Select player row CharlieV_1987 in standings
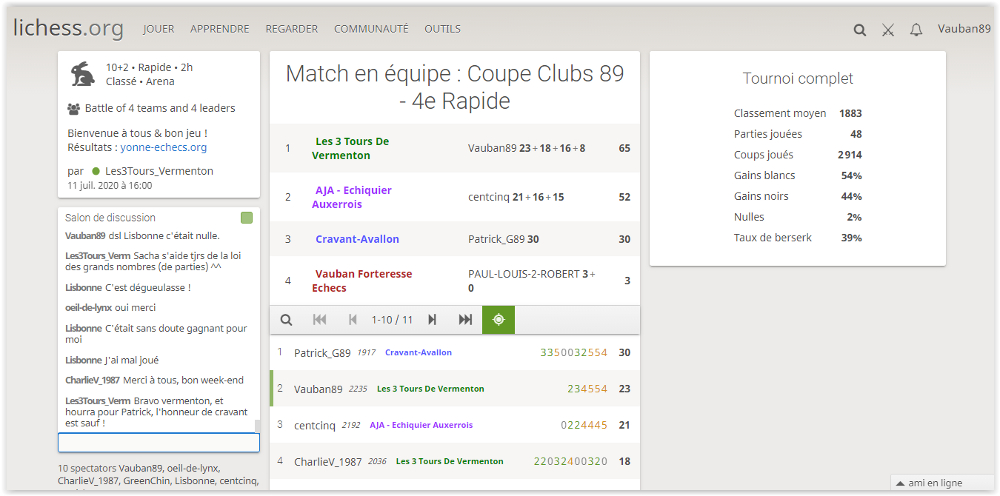Image resolution: width=1000 pixels, height=496 pixels. pyautogui.click(x=455, y=461)
